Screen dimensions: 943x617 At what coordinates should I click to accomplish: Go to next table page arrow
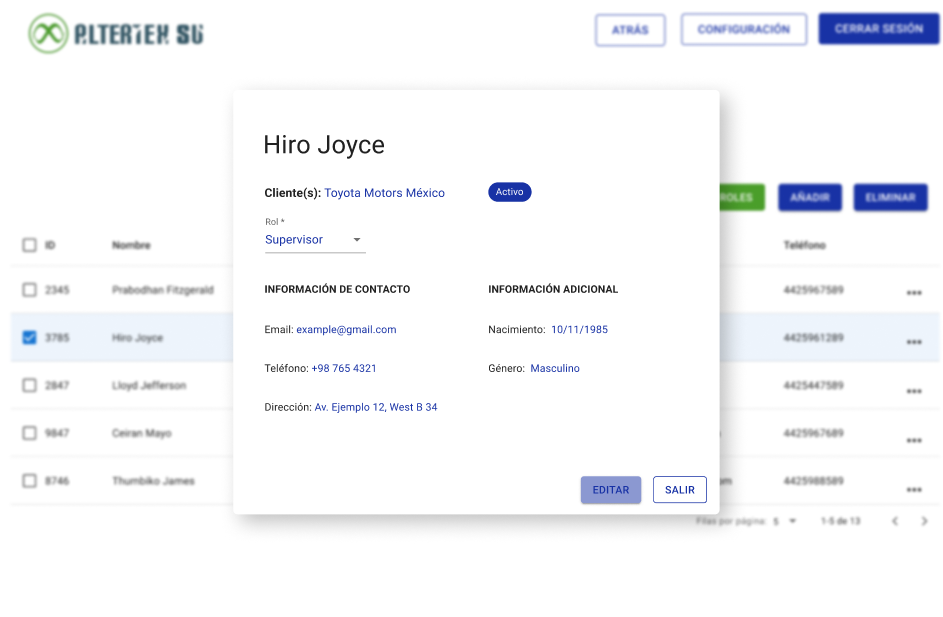(x=924, y=521)
